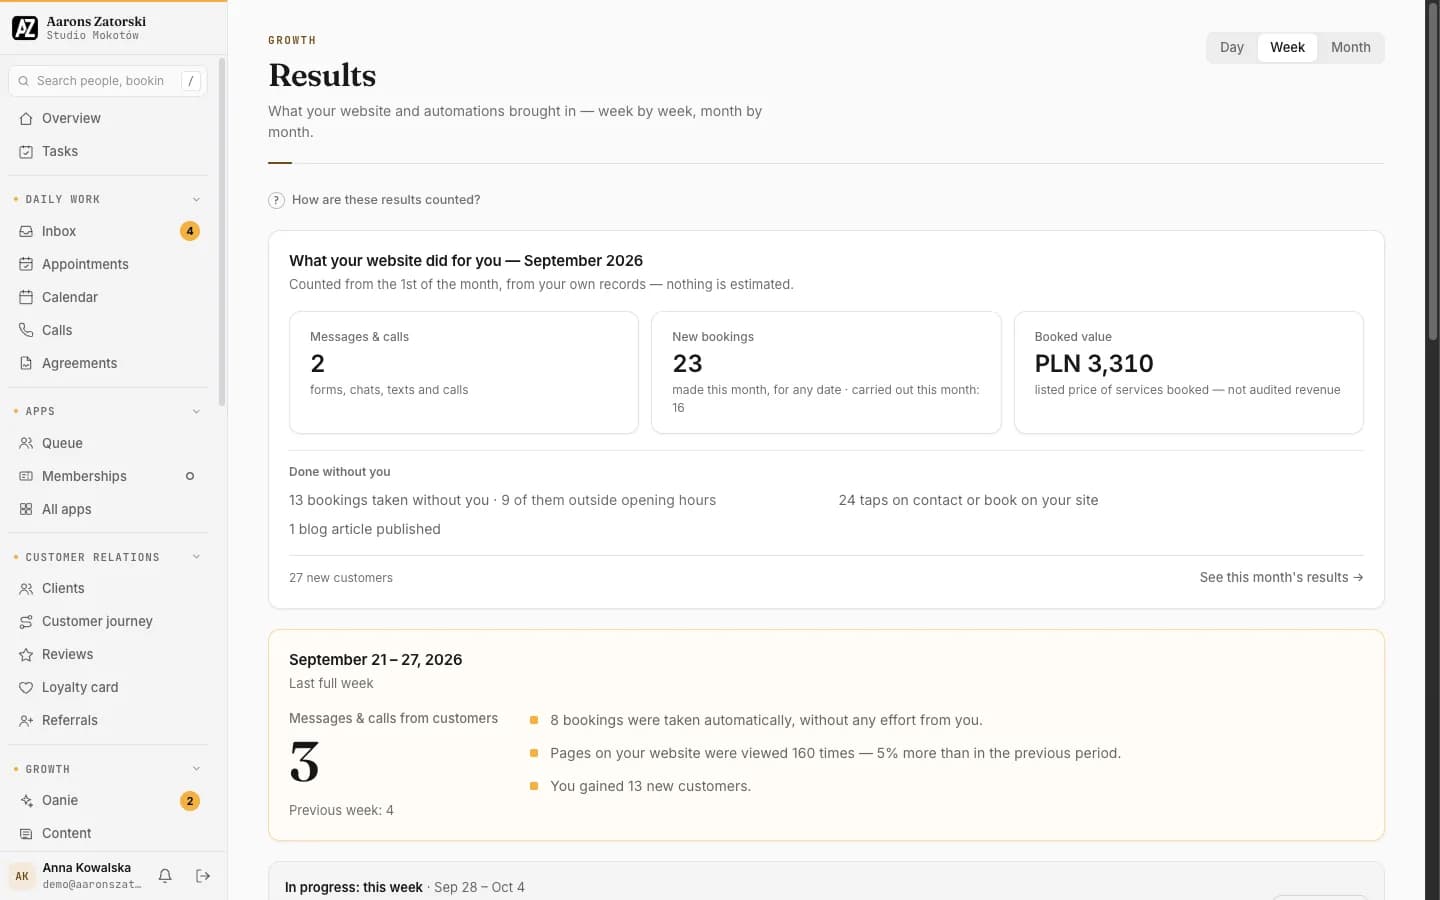Click the Calls phone icon
1440x900 pixels.
[x=26, y=330]
